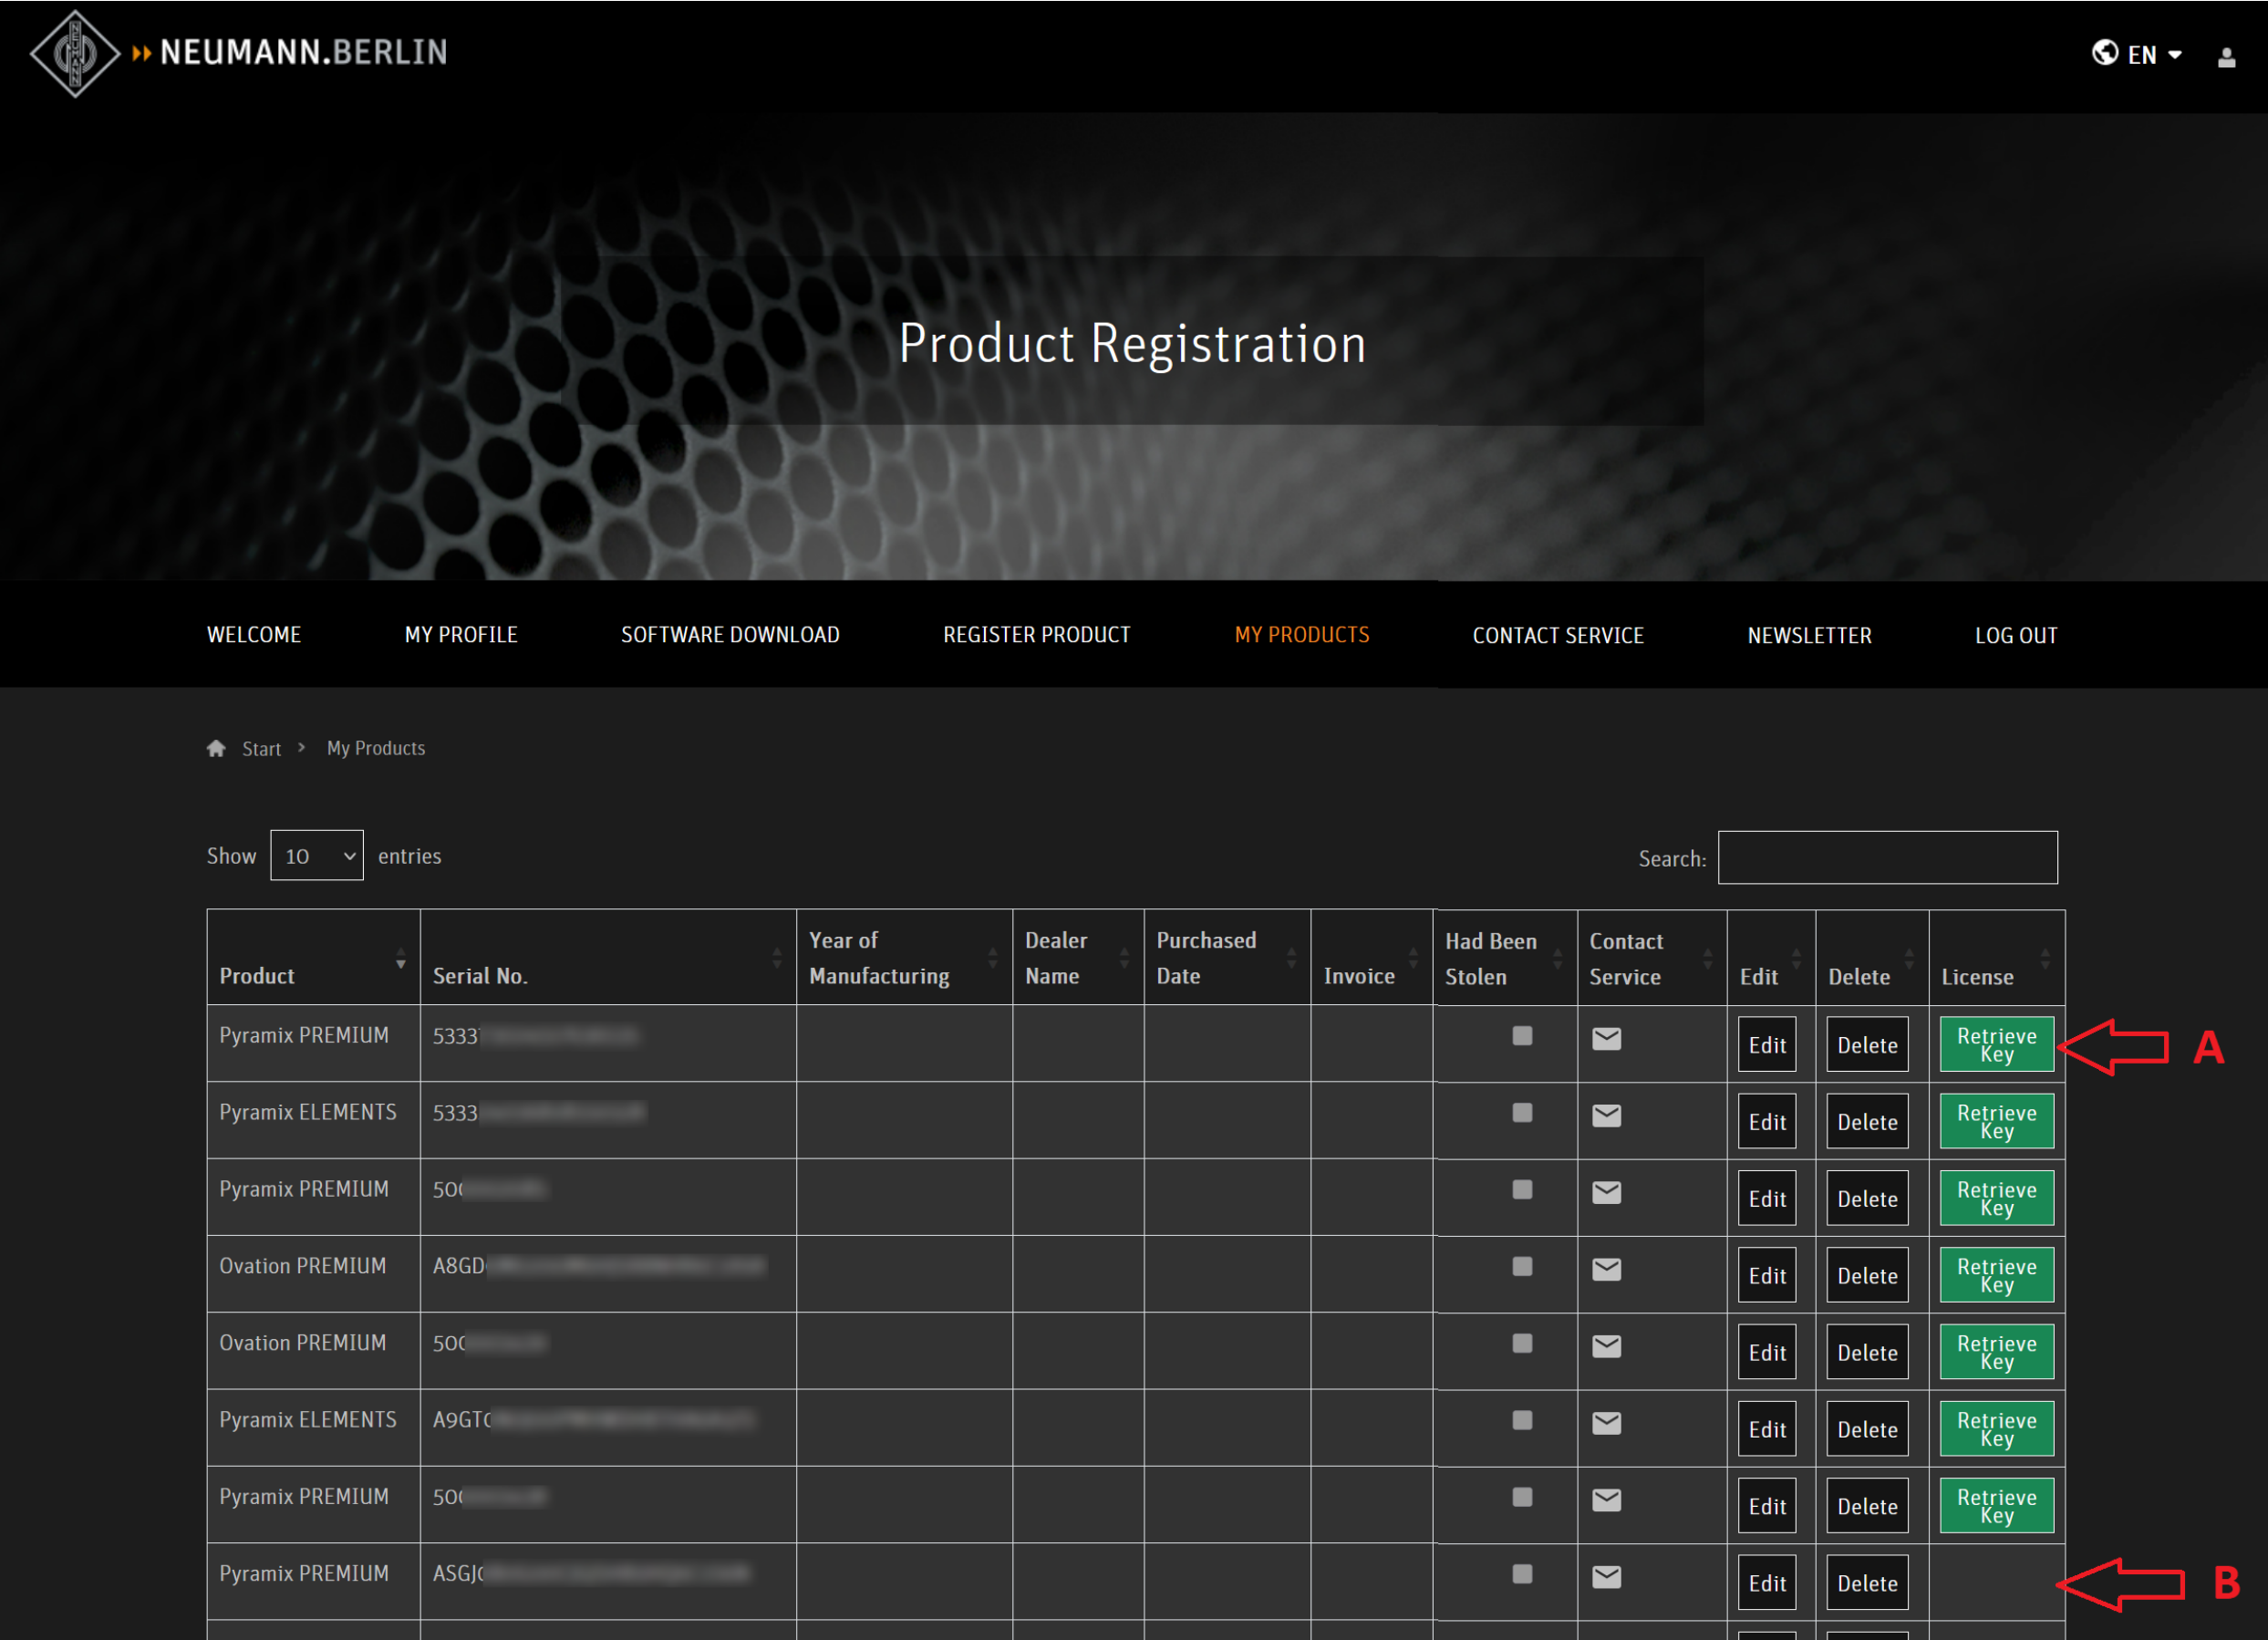Click into the Search input field
Image resolution: width=2268 pixels, height=1640 pixels.
click(x=1887, y=858)
